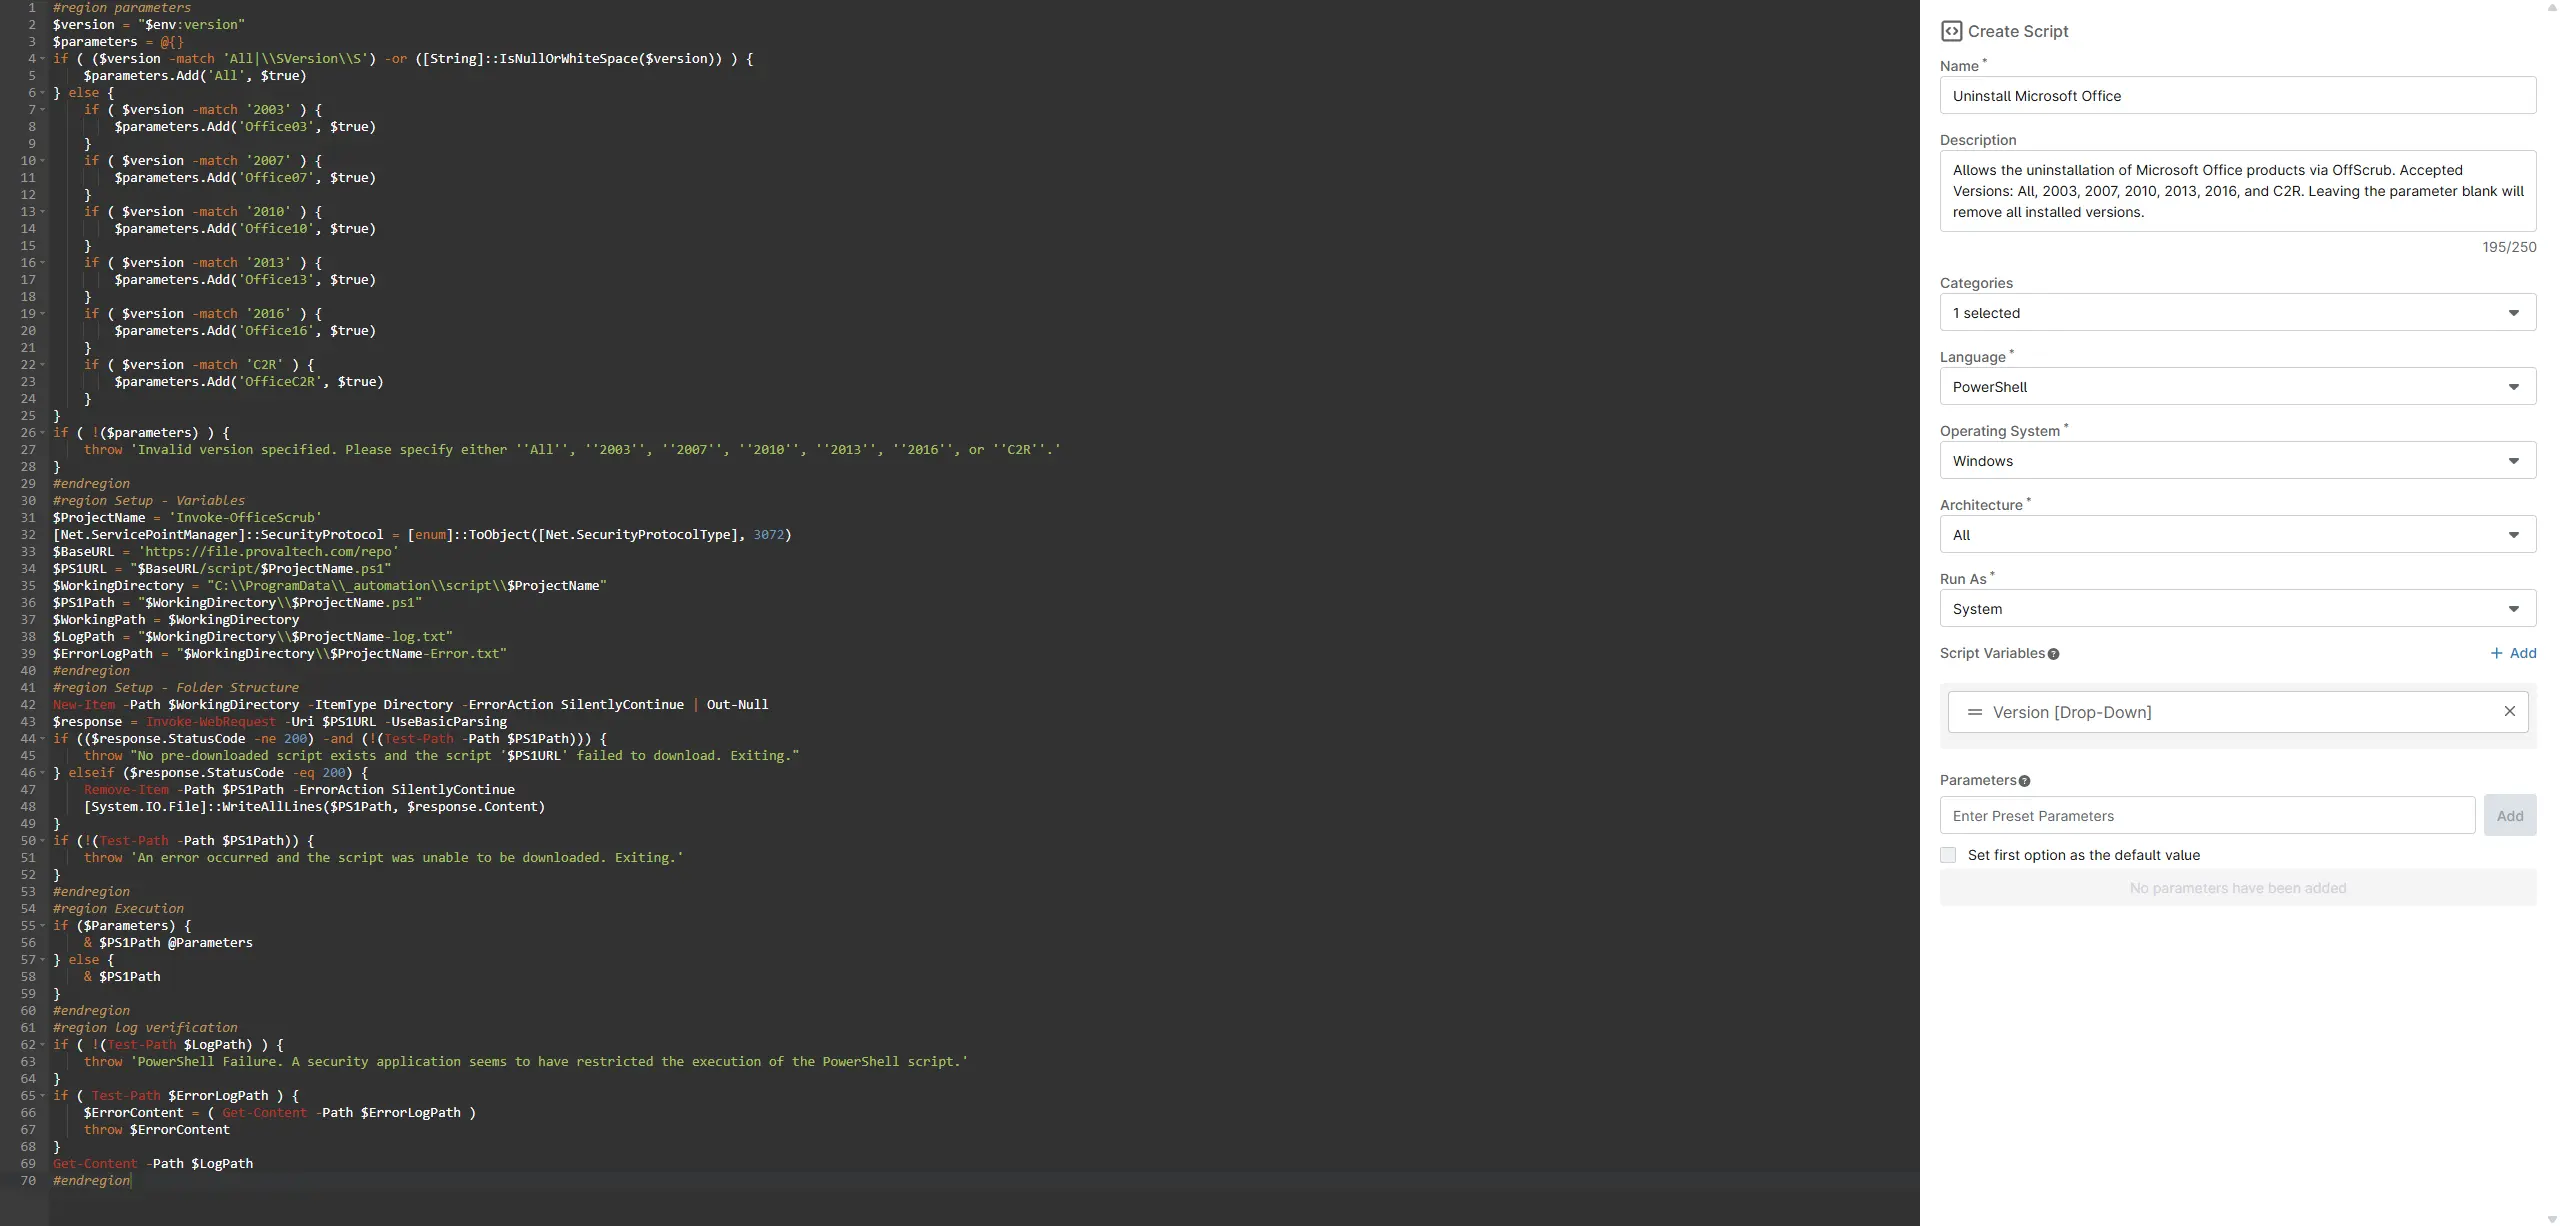2560x1226 pixels.
Task: Open the Run As dropdown
Action: [2237, 609]
